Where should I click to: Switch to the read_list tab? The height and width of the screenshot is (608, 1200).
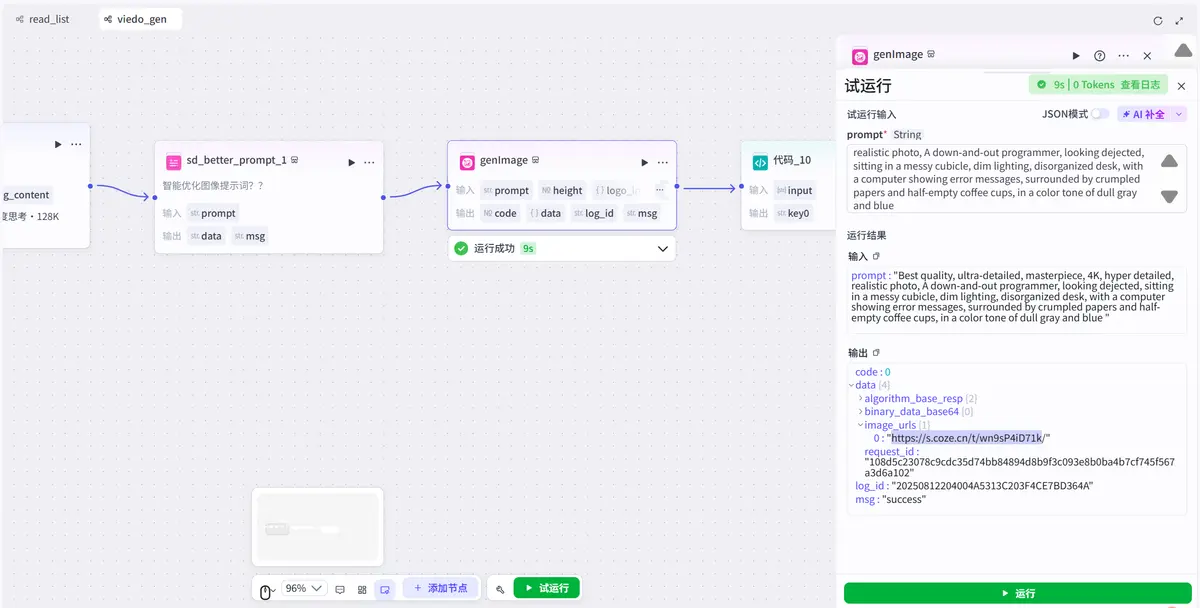pyautogui.click(x=44, y=19)
